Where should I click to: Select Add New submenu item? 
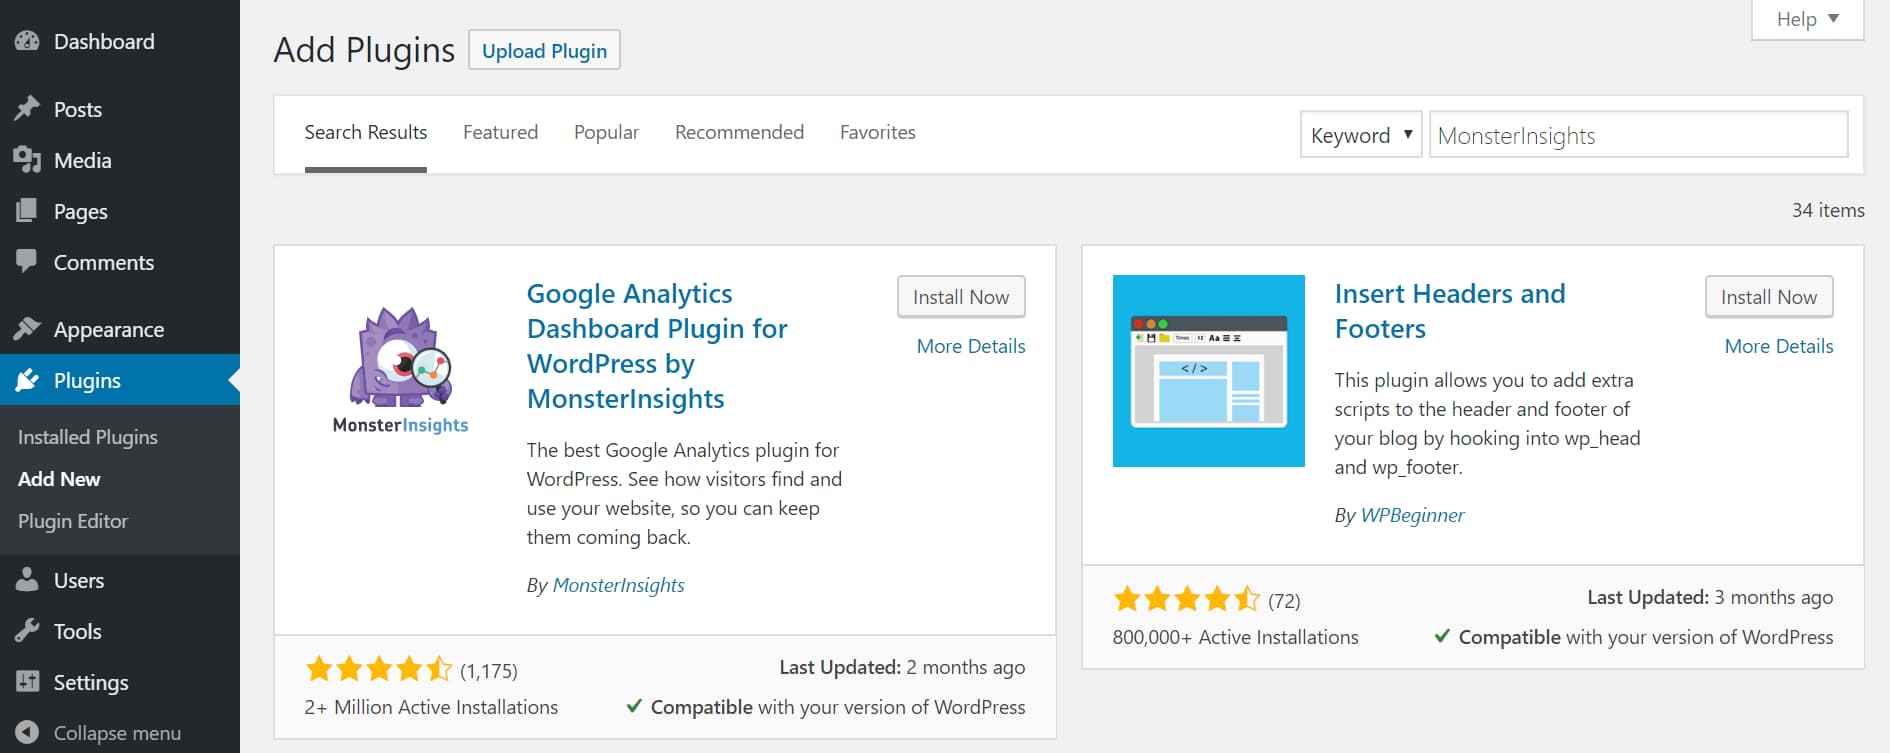59,479
